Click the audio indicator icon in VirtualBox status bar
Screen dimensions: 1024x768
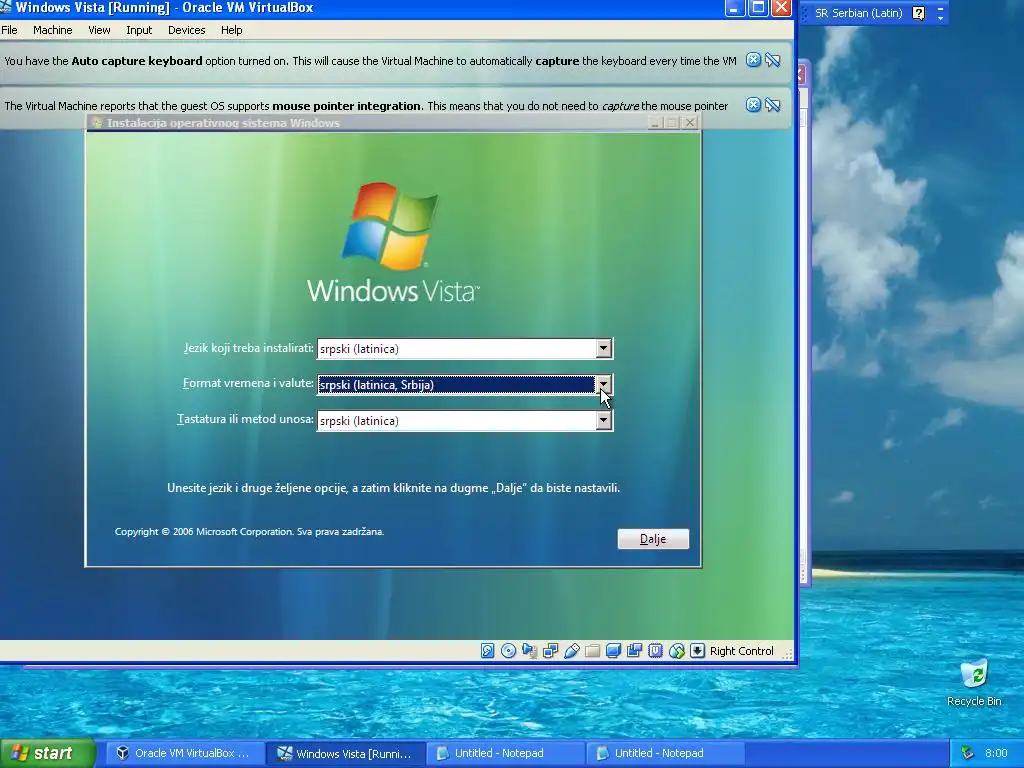tap(529, 650)
